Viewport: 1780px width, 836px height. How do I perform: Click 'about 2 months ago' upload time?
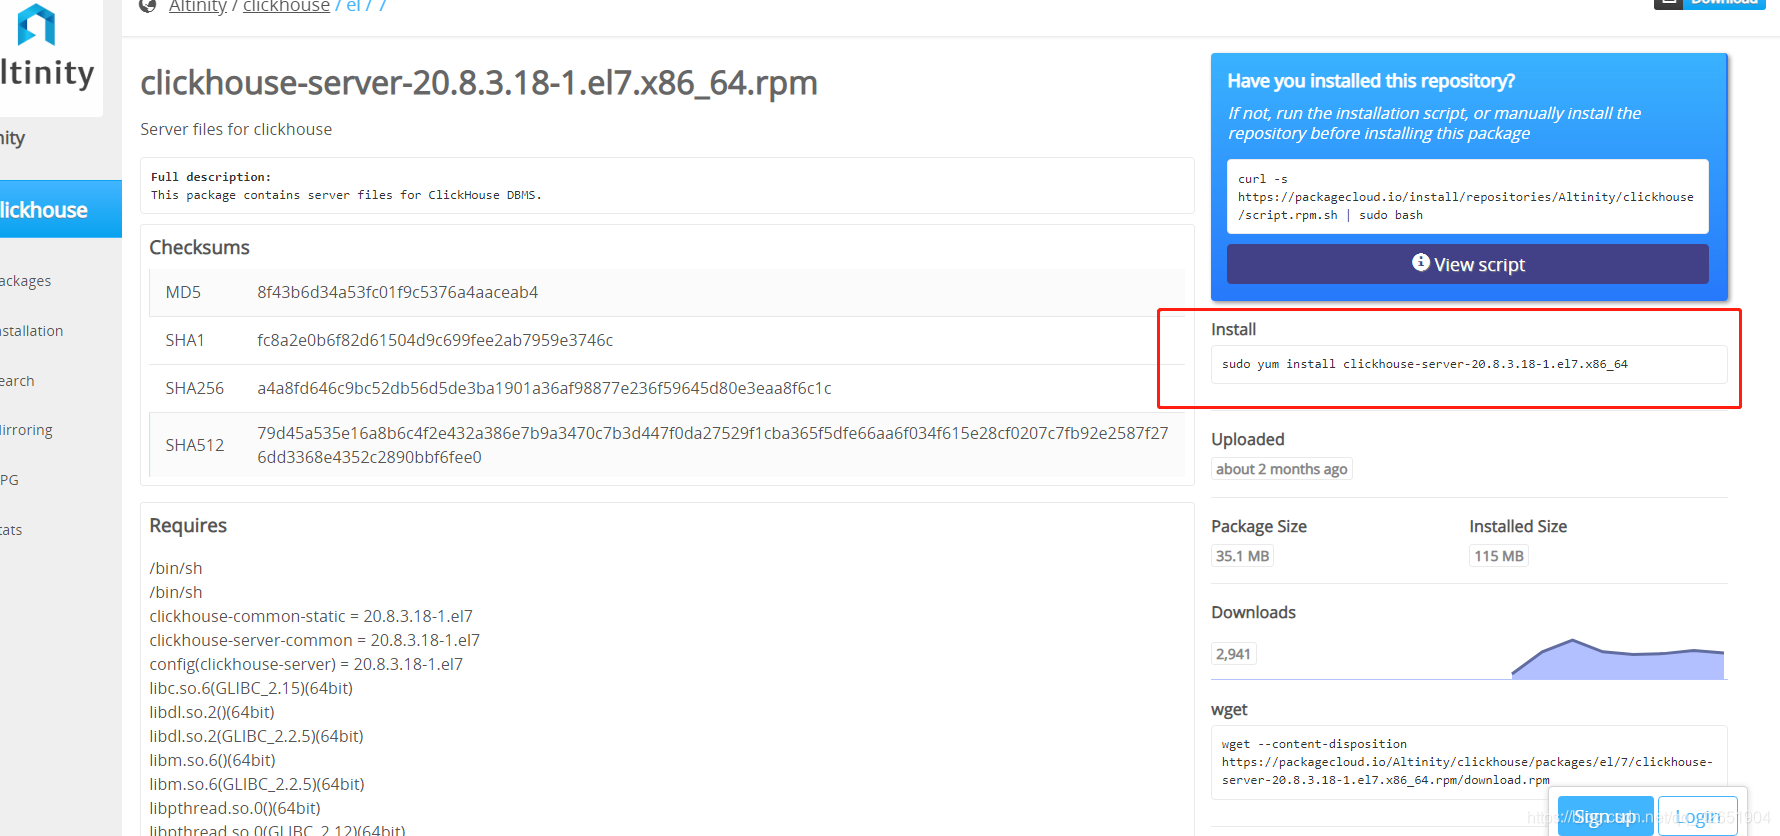1281,469
